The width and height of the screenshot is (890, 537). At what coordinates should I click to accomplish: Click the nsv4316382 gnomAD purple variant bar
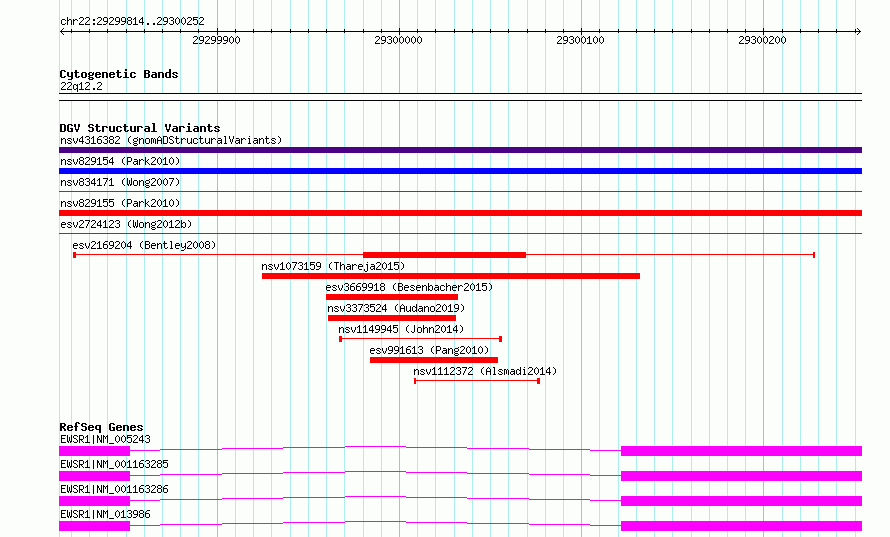pyautogui.click(x=460, y=150)
